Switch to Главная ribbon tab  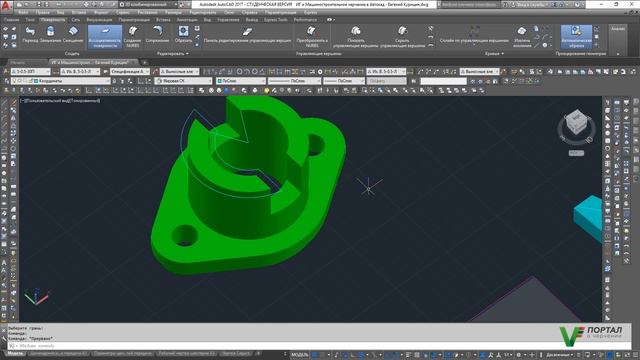coord(11,19)
